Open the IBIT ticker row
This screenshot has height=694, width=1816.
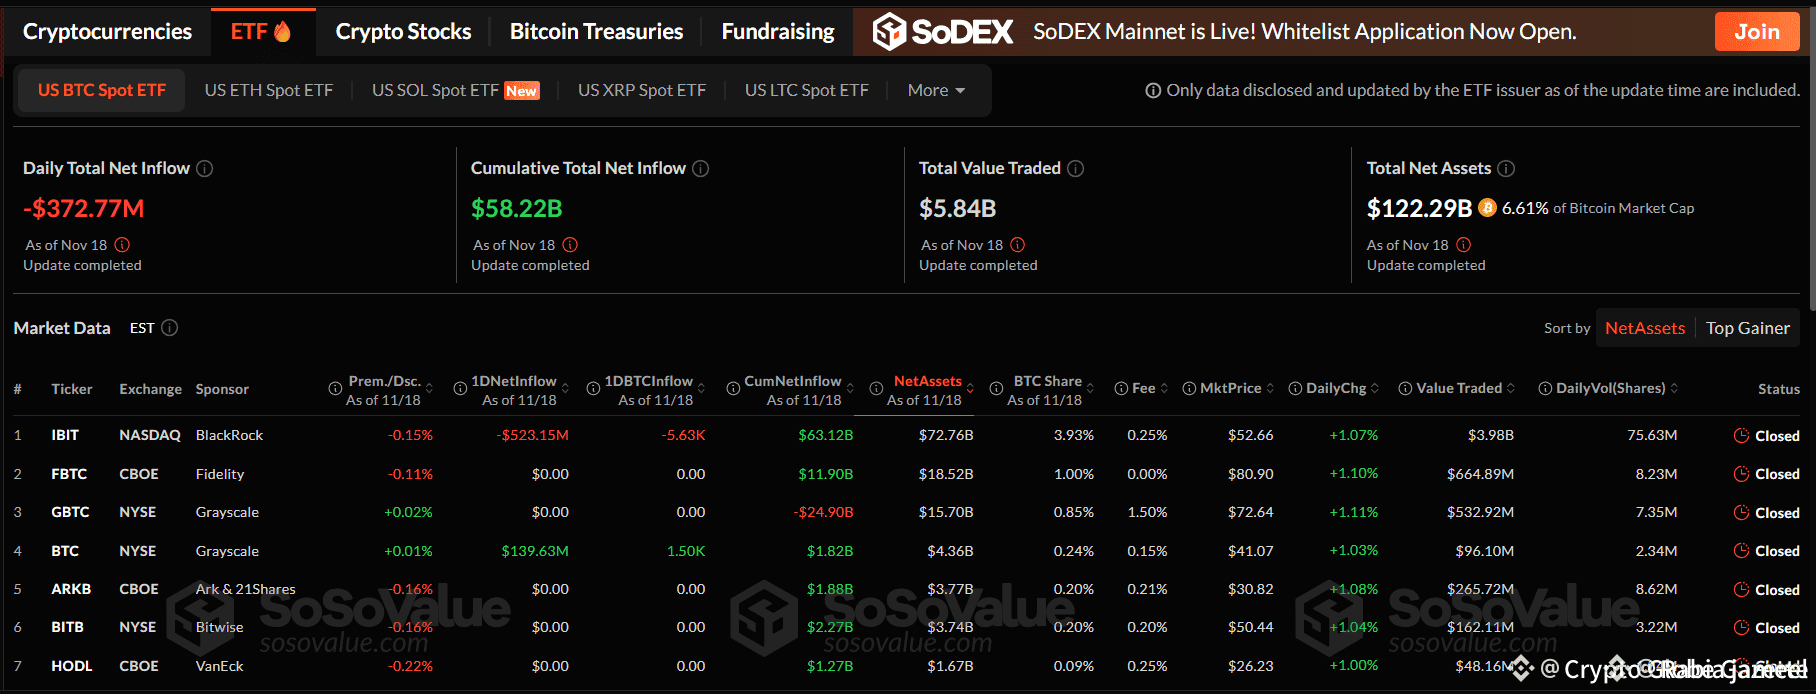[65, 435]
